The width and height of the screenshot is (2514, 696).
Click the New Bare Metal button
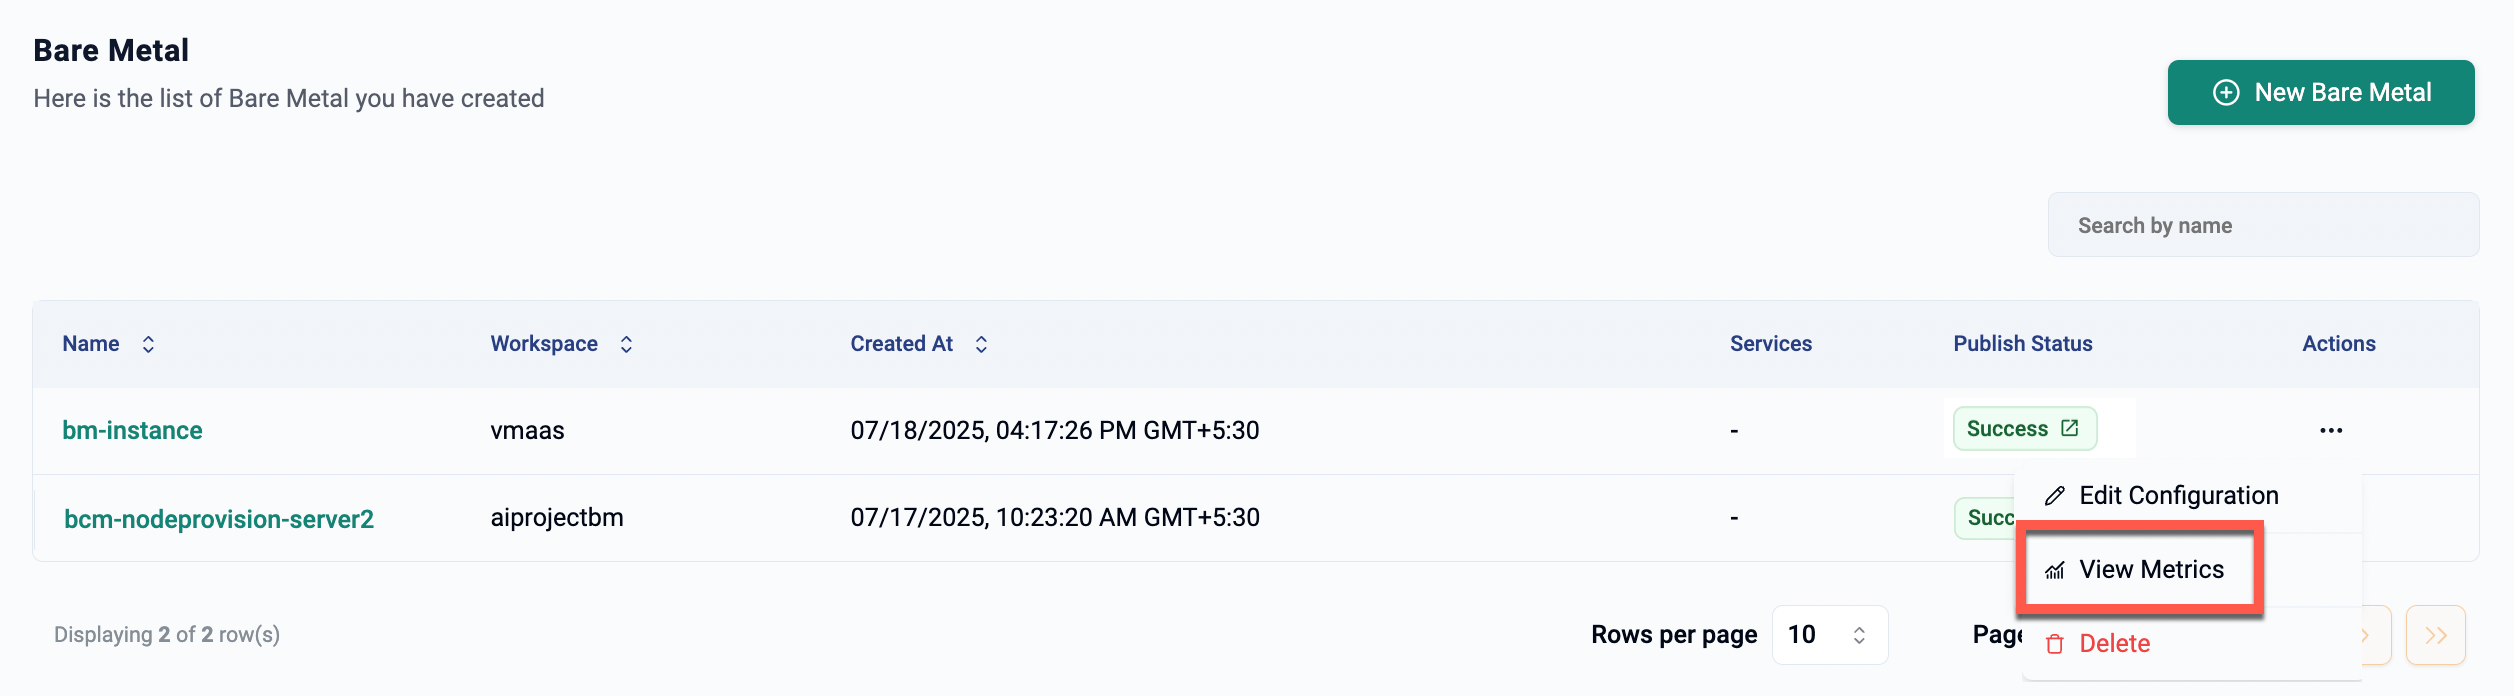click(x=2320, y=93)
